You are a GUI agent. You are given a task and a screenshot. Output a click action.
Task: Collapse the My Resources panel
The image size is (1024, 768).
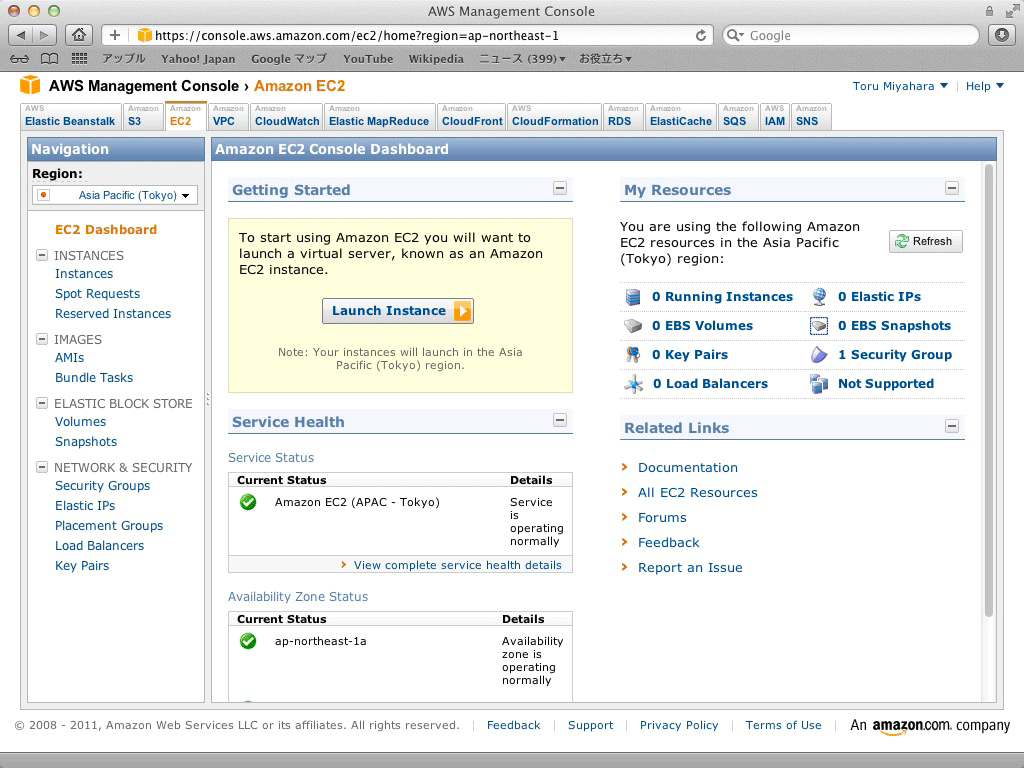[952, 188]
